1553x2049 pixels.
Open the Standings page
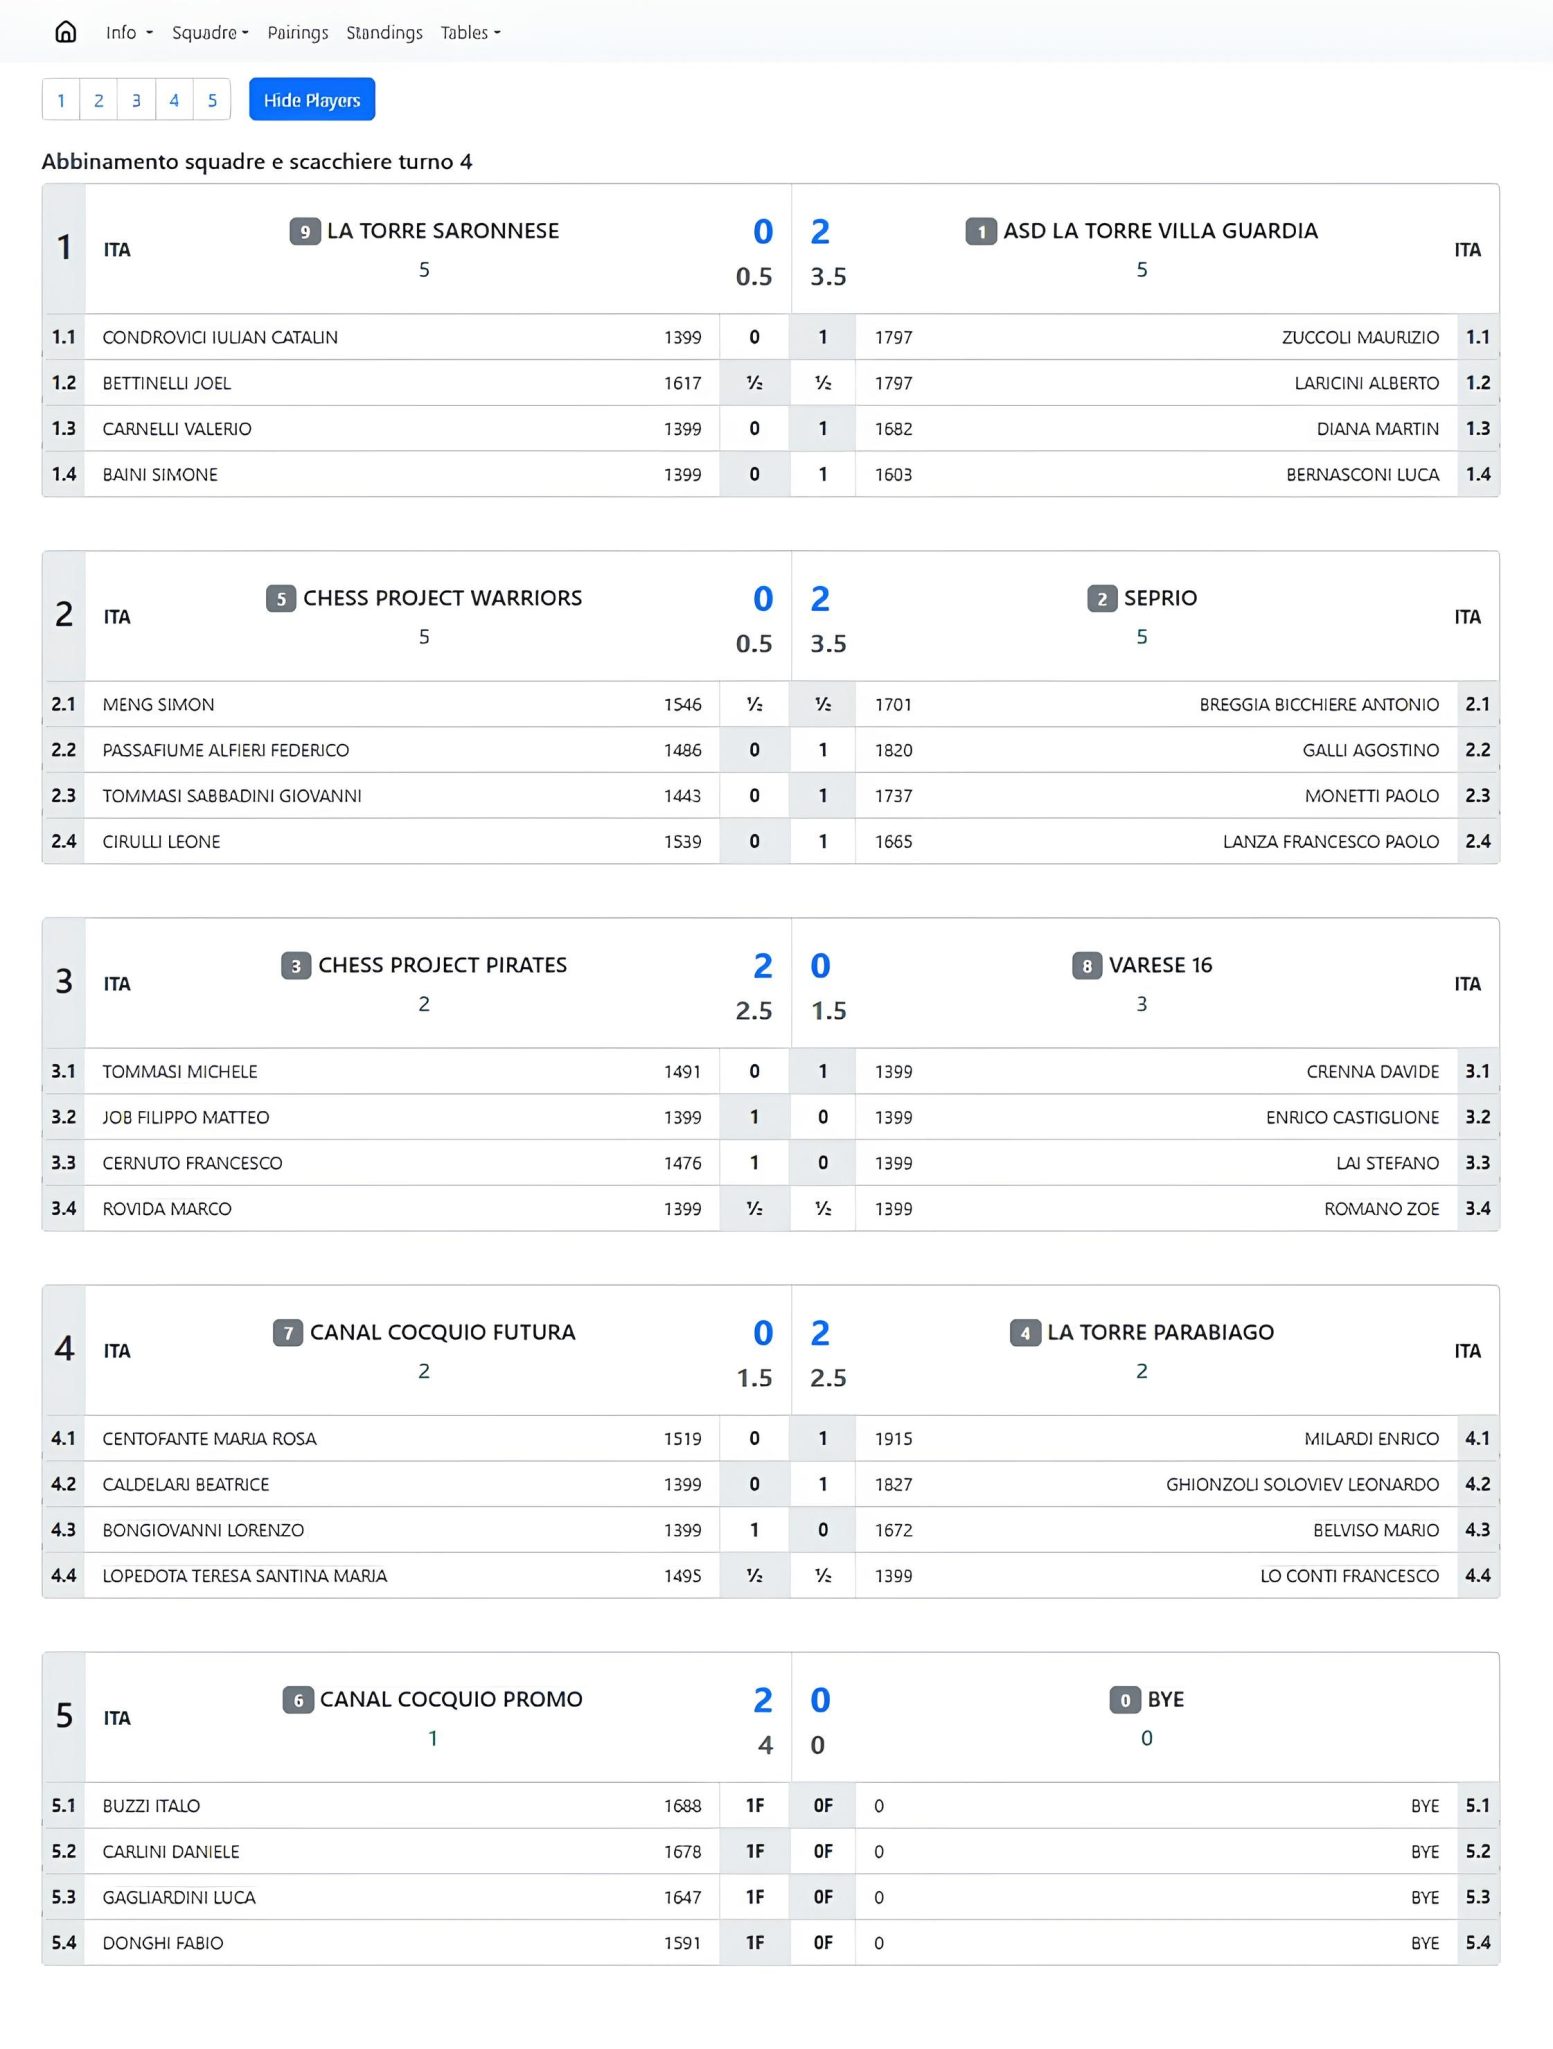[x=383, y=32]
